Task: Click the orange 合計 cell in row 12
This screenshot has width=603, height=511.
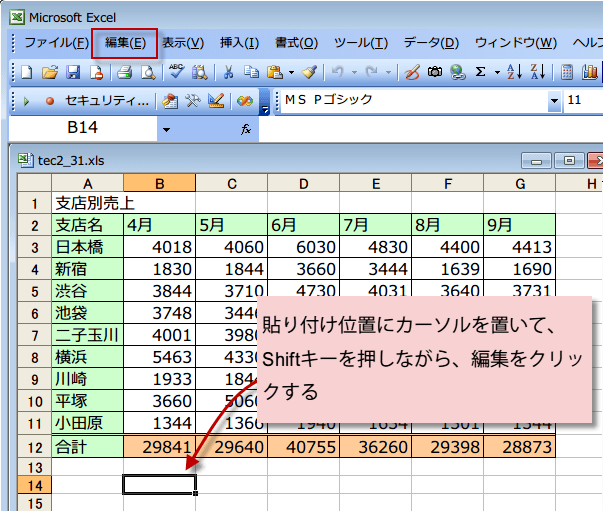Action: pyautogui.click(x=87, y=447)
